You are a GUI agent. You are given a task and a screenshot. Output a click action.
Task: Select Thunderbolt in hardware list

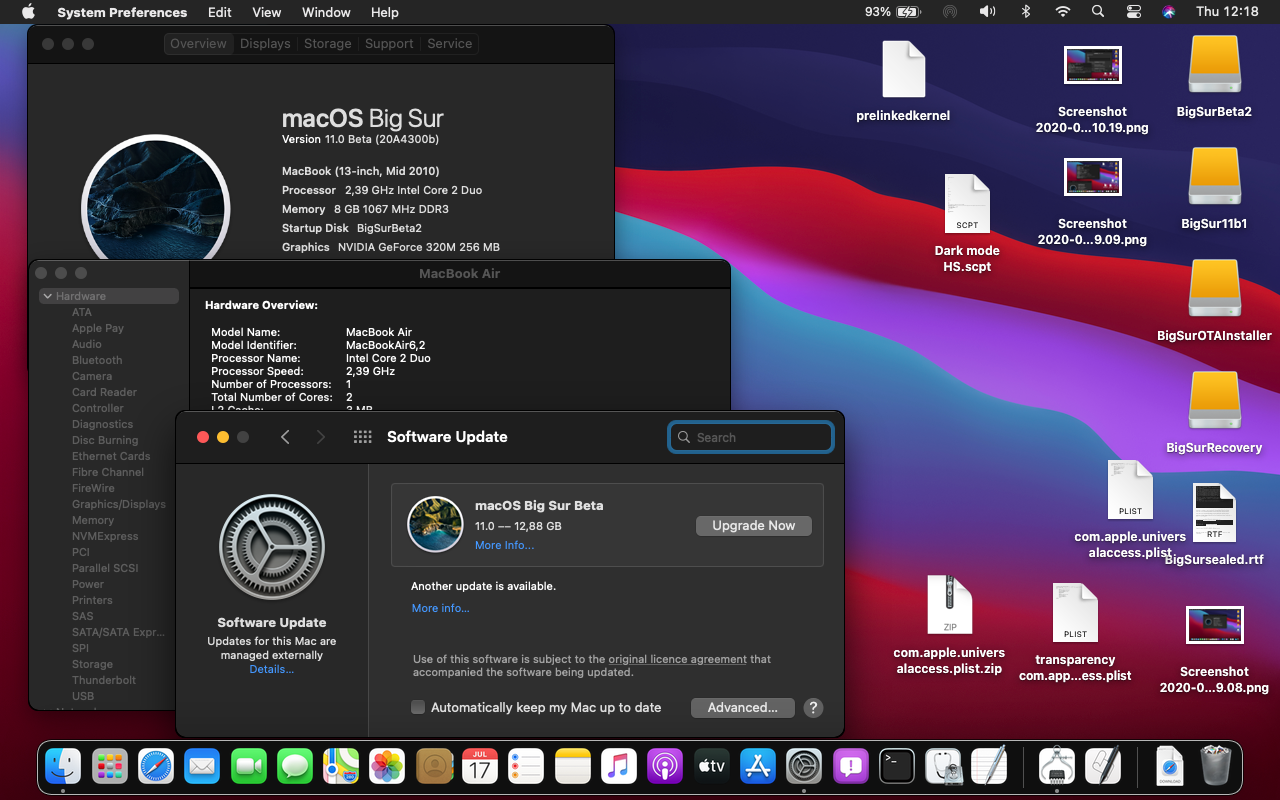point(104,680)
